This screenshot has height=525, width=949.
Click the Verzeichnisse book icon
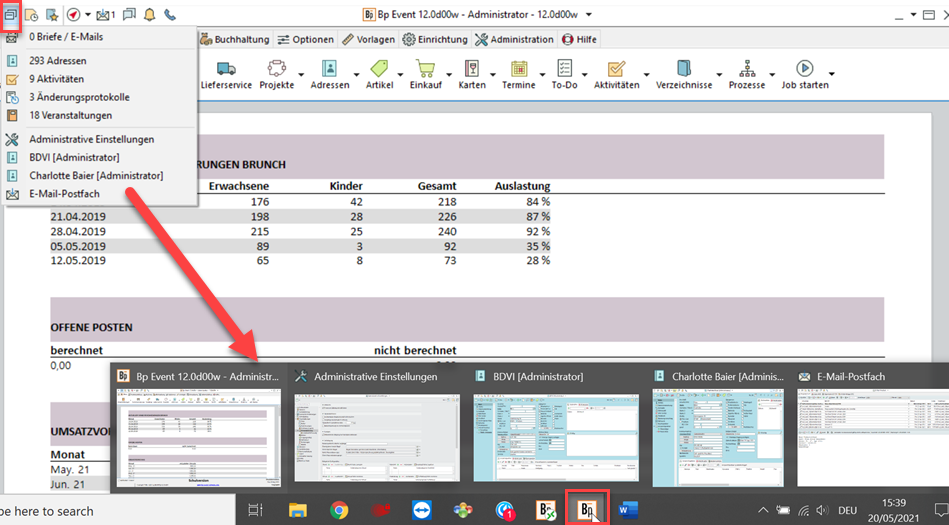(x=684, y=69)
